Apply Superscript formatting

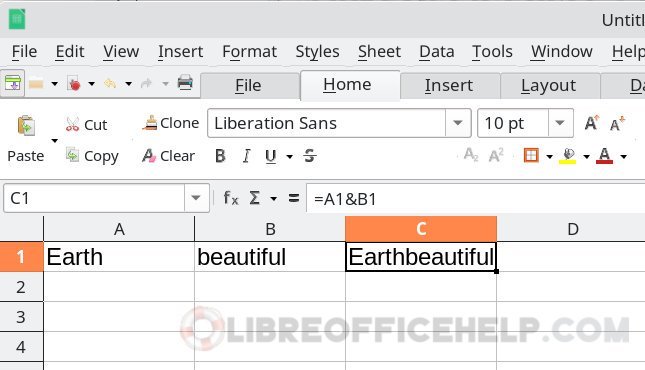pyautogui.click(x=496, y=155)
